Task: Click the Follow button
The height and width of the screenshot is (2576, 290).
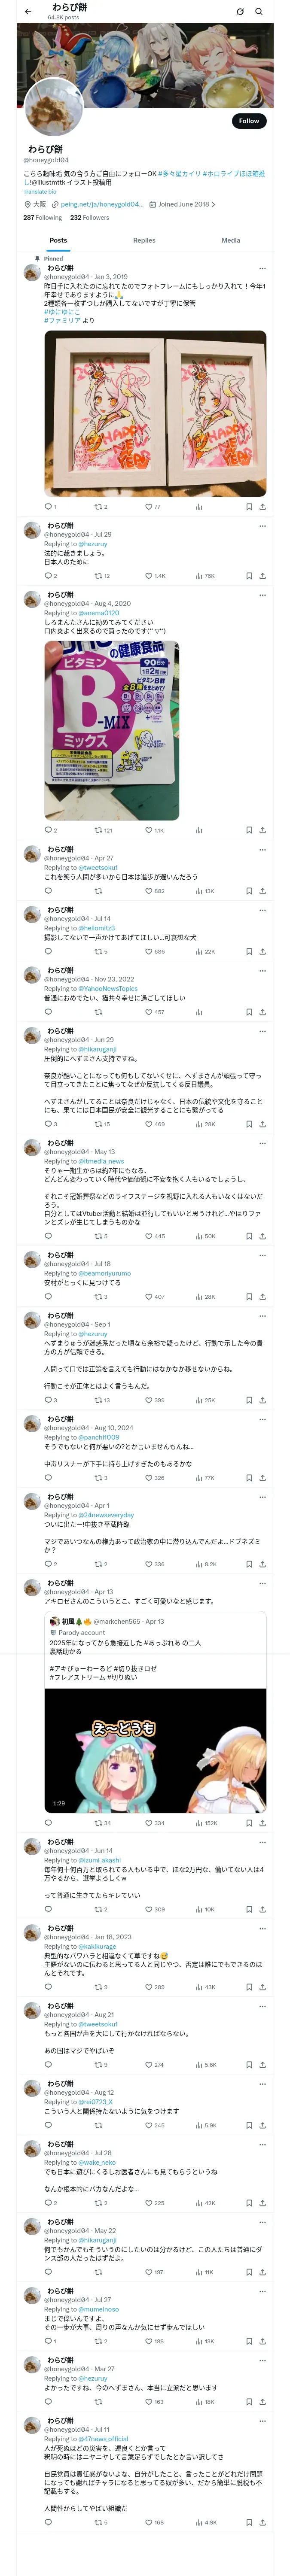Action: click(248, 121)
